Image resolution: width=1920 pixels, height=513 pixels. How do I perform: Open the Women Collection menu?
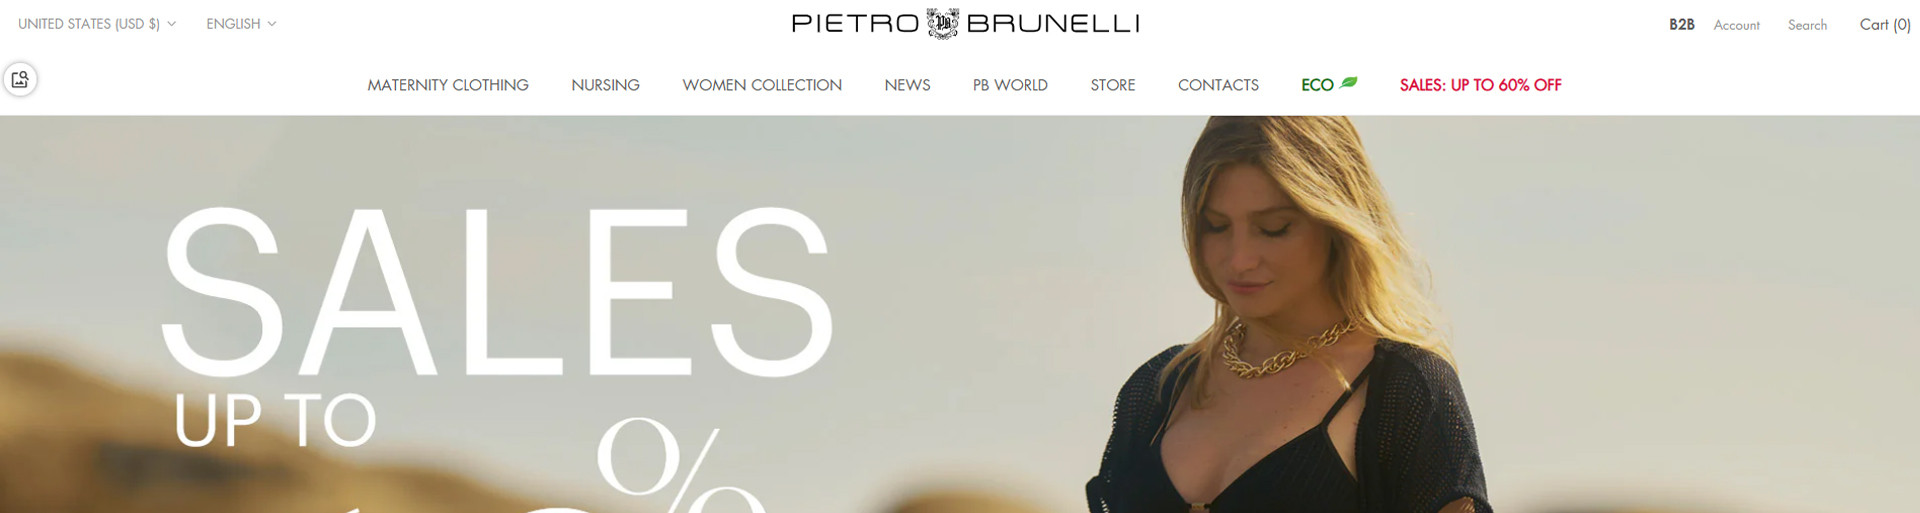[x=762, y=85]
